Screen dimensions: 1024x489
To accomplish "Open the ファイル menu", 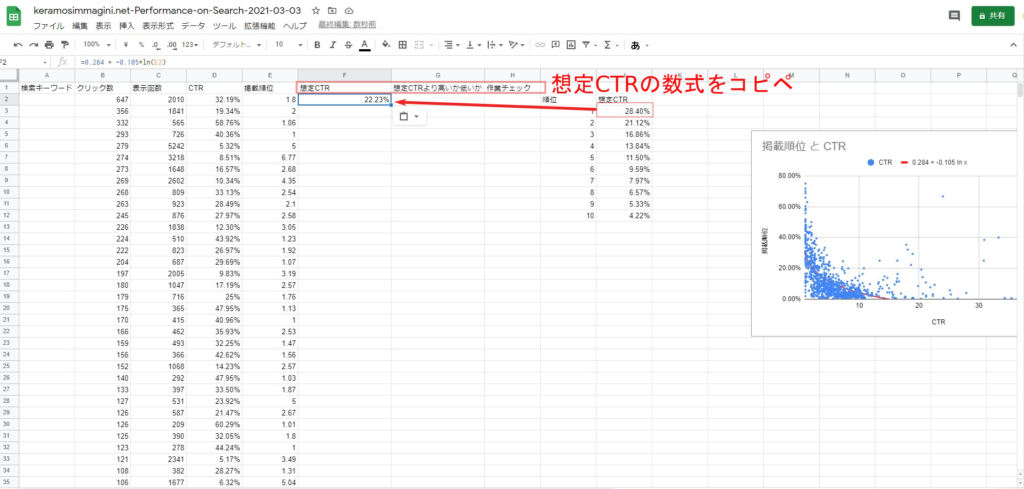I will coord(48,26).
